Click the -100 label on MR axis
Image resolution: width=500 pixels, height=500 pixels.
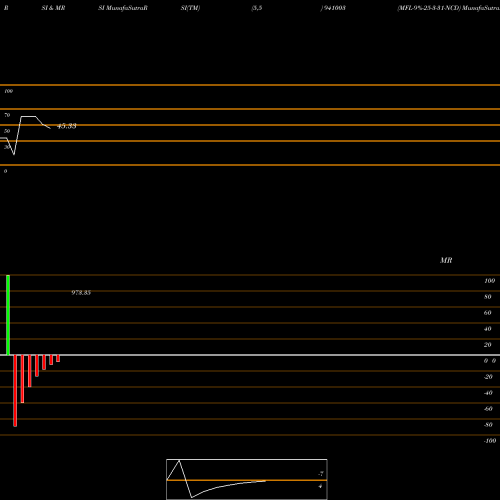pos(490,441)
